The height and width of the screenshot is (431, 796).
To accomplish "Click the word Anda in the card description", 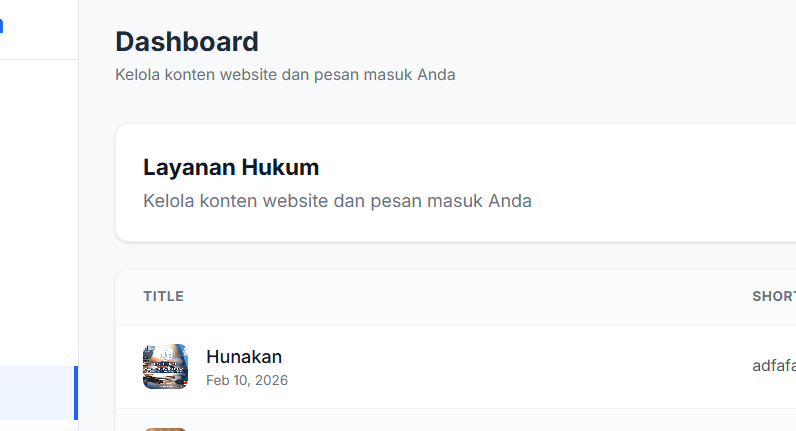I will pos(510,200).
